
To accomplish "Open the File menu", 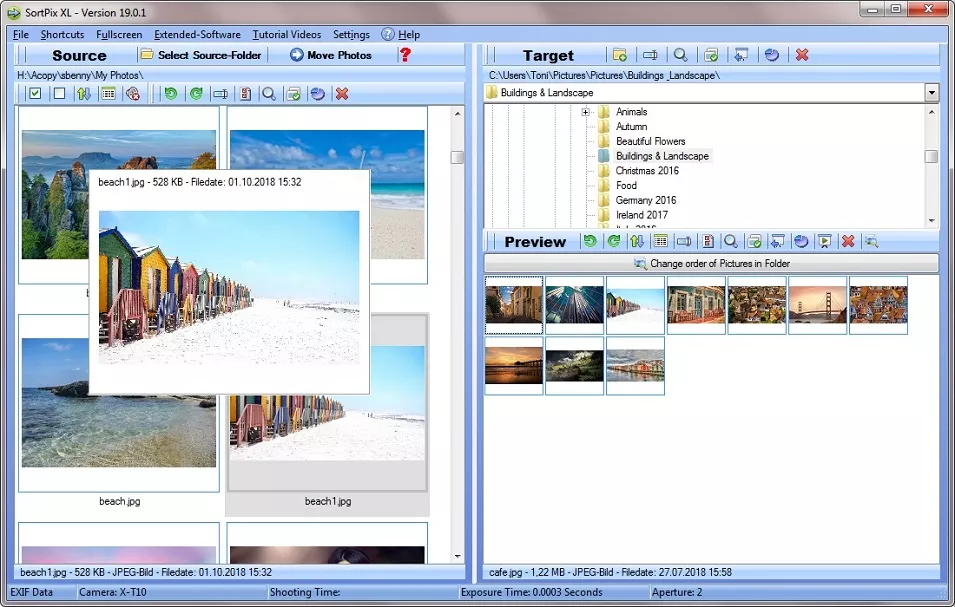I will (x=21, y=35).
